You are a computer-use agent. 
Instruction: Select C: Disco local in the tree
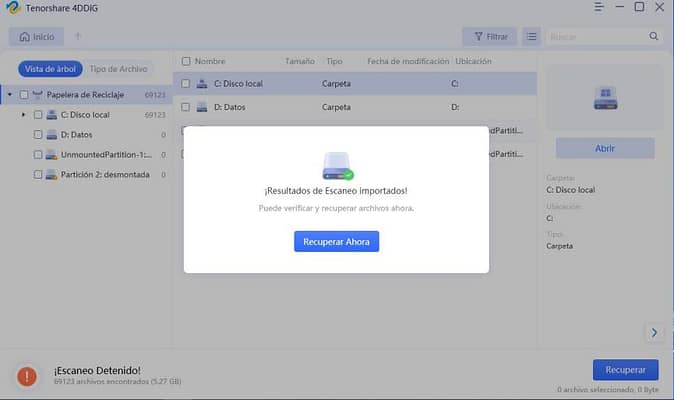85,115
